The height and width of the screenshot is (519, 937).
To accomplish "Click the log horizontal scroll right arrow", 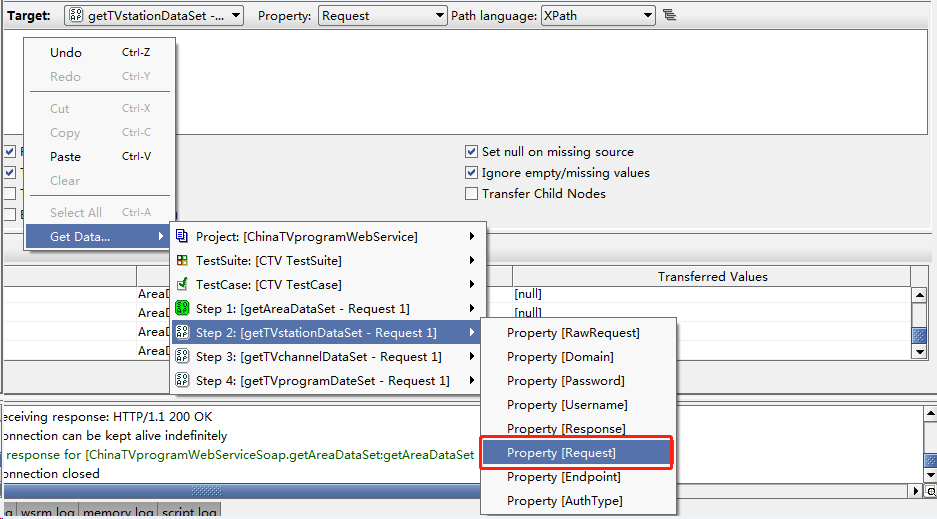I will (916, 491).
